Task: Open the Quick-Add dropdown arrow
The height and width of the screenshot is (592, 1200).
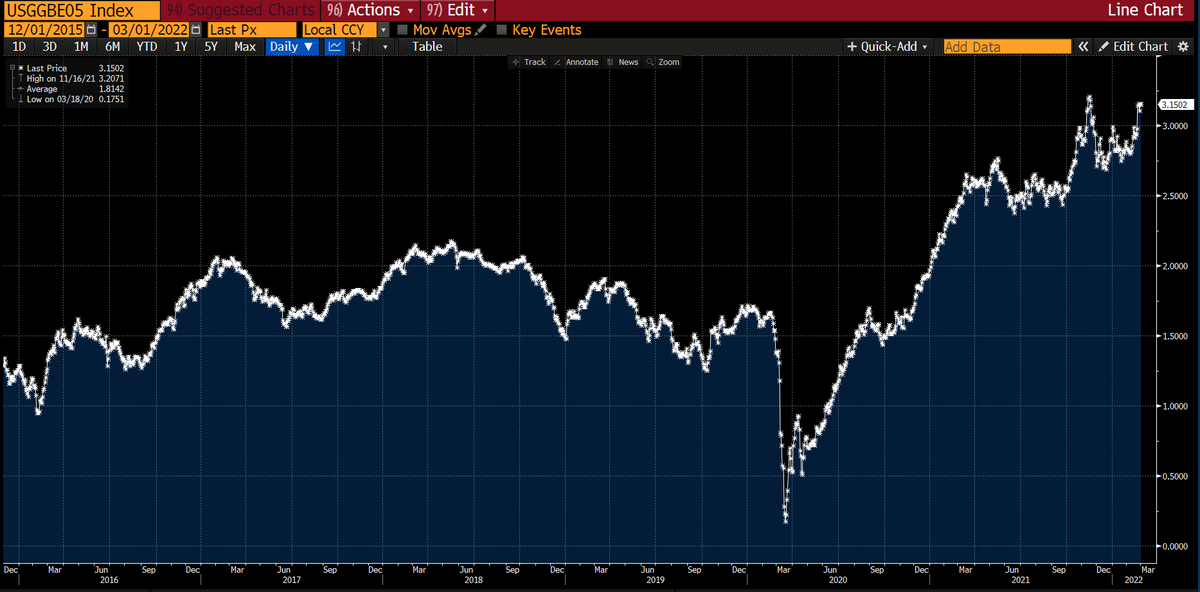Action: click(x=925, y=46)
